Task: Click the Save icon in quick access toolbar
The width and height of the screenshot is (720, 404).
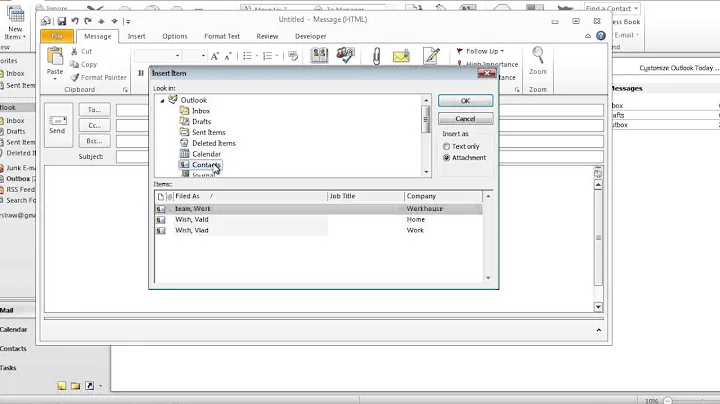Action: 62,21
